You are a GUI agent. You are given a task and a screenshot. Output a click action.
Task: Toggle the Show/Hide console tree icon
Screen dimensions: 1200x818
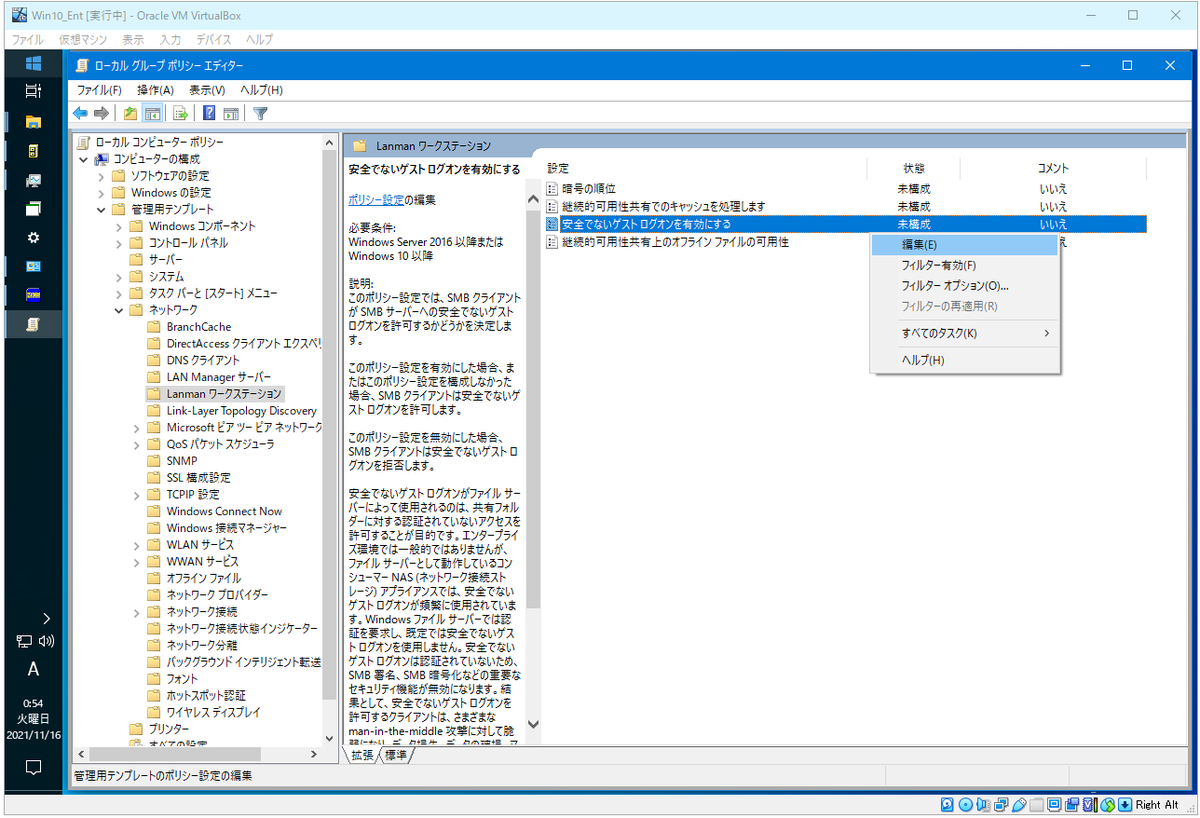(x=153, y=113)
